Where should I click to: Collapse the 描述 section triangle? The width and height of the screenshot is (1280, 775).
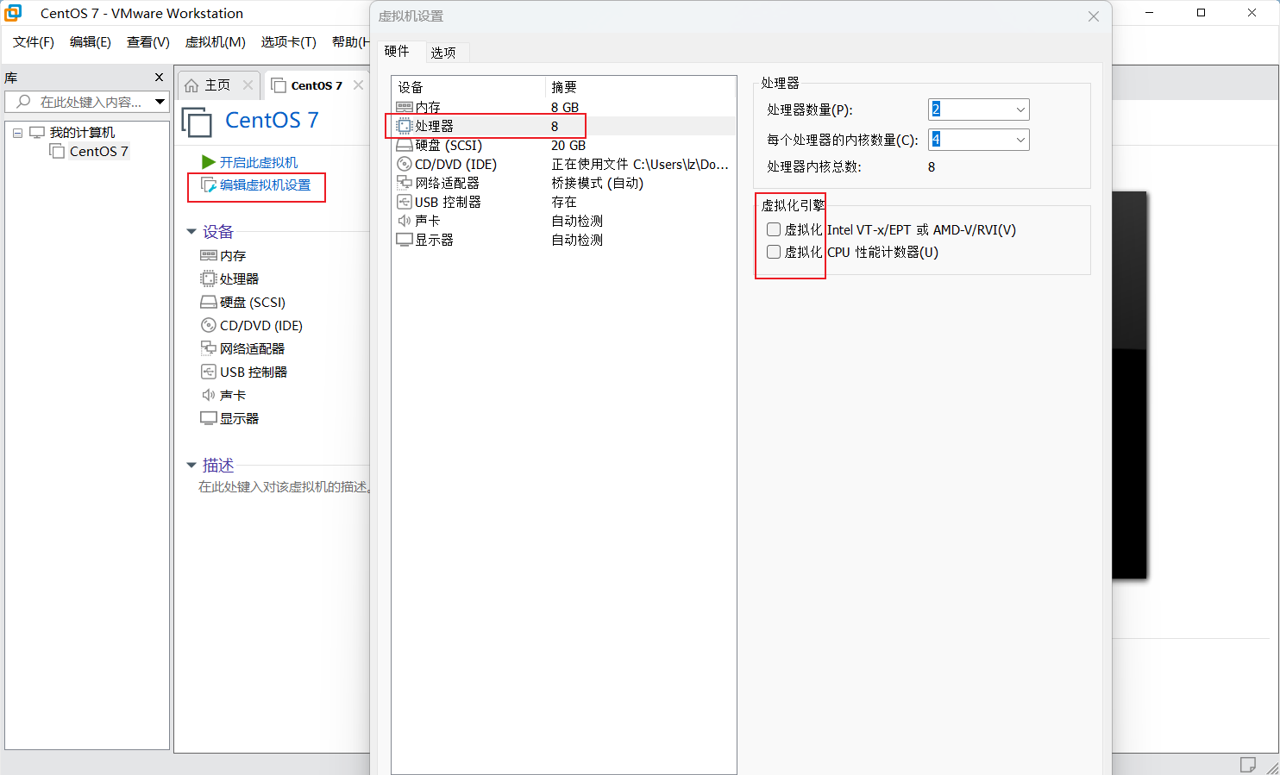[192, 465]
